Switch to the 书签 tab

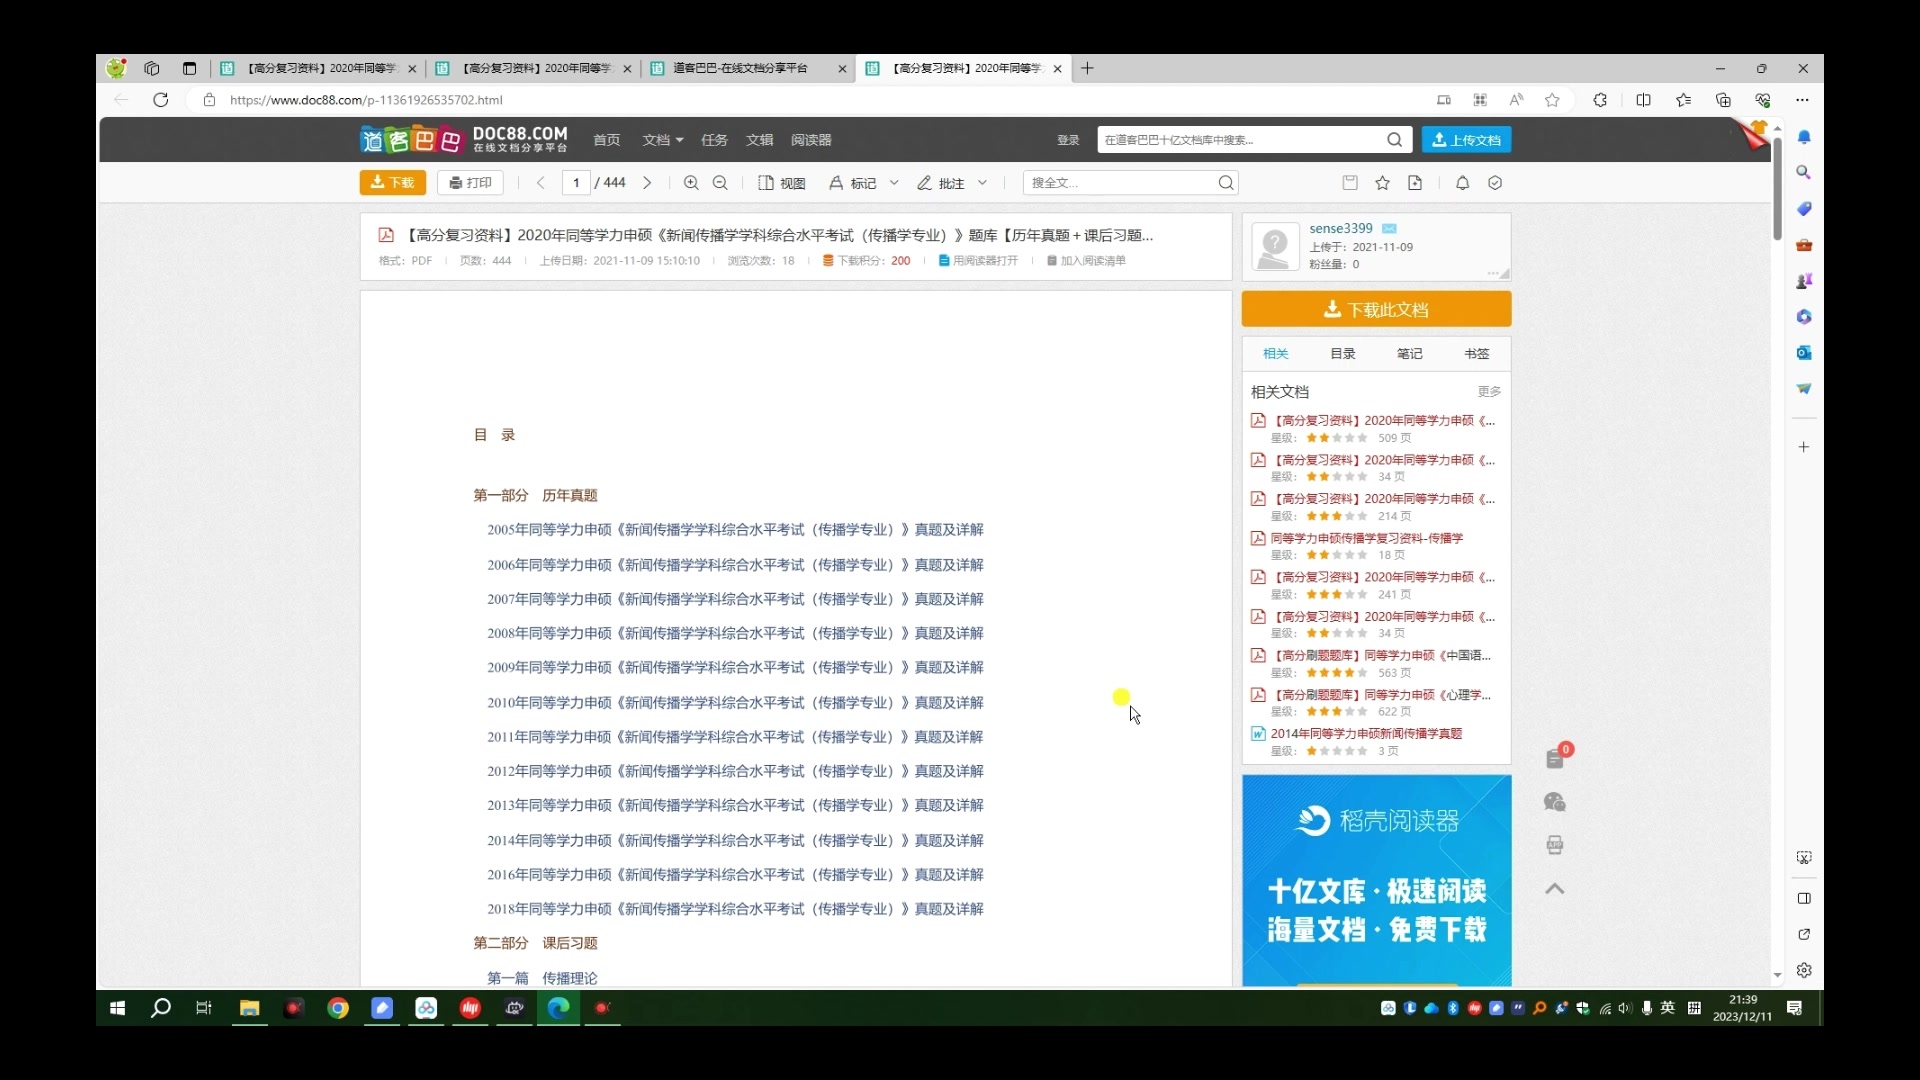tap(1477, 354)
